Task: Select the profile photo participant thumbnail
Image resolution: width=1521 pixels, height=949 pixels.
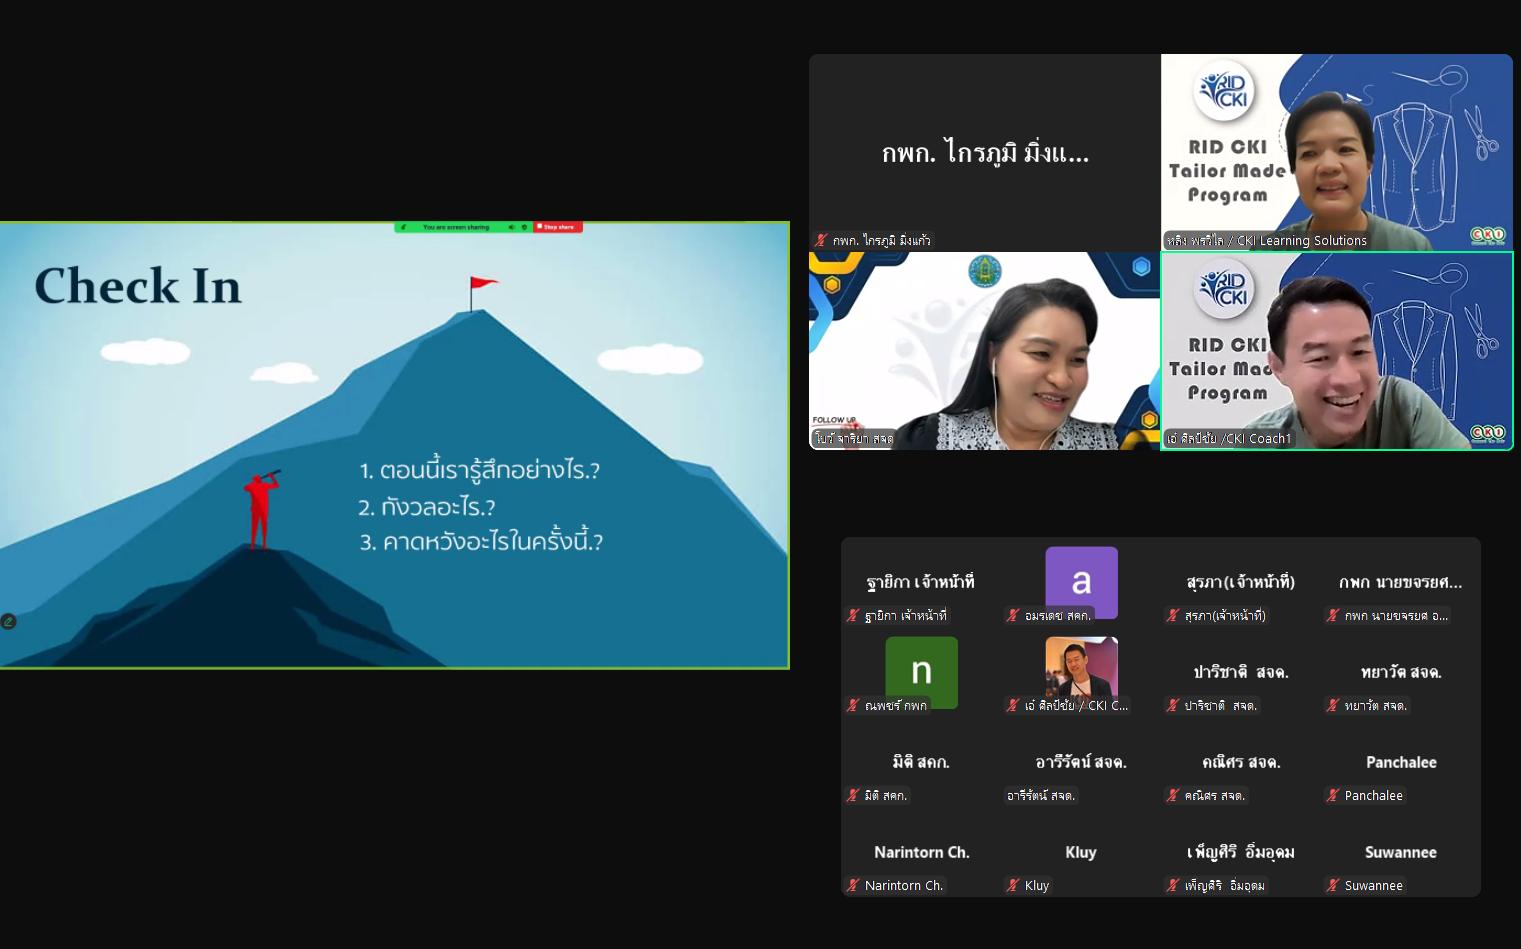Action: (1081, 667)
